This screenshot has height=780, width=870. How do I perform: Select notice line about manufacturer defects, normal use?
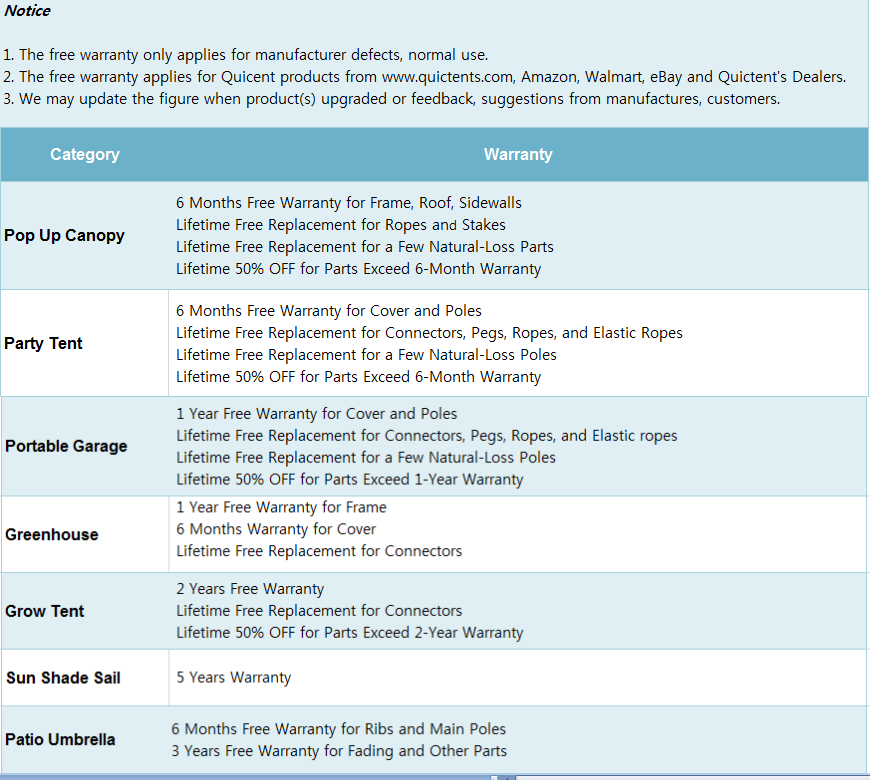pos(246,55)
